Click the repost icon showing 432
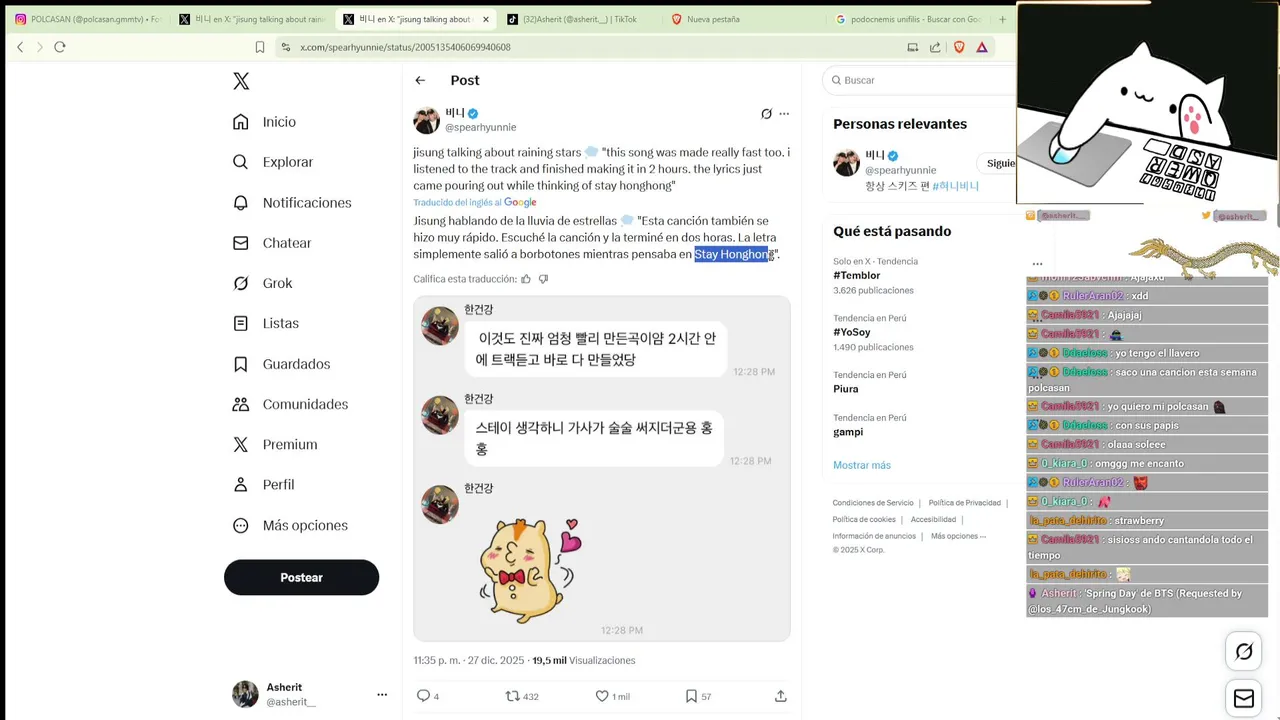The image size is (1280, 720). click(x=512, y=696)
